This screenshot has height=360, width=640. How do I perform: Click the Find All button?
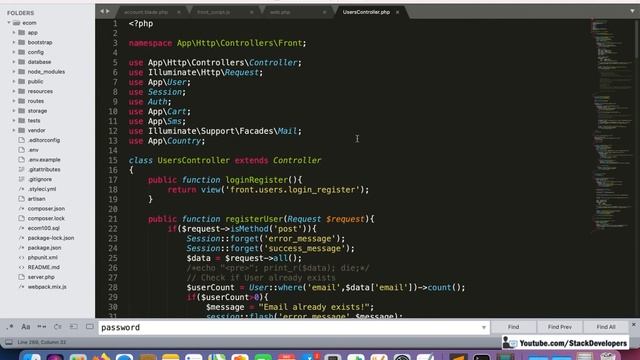pyautogui.click(x=606, y=327)
